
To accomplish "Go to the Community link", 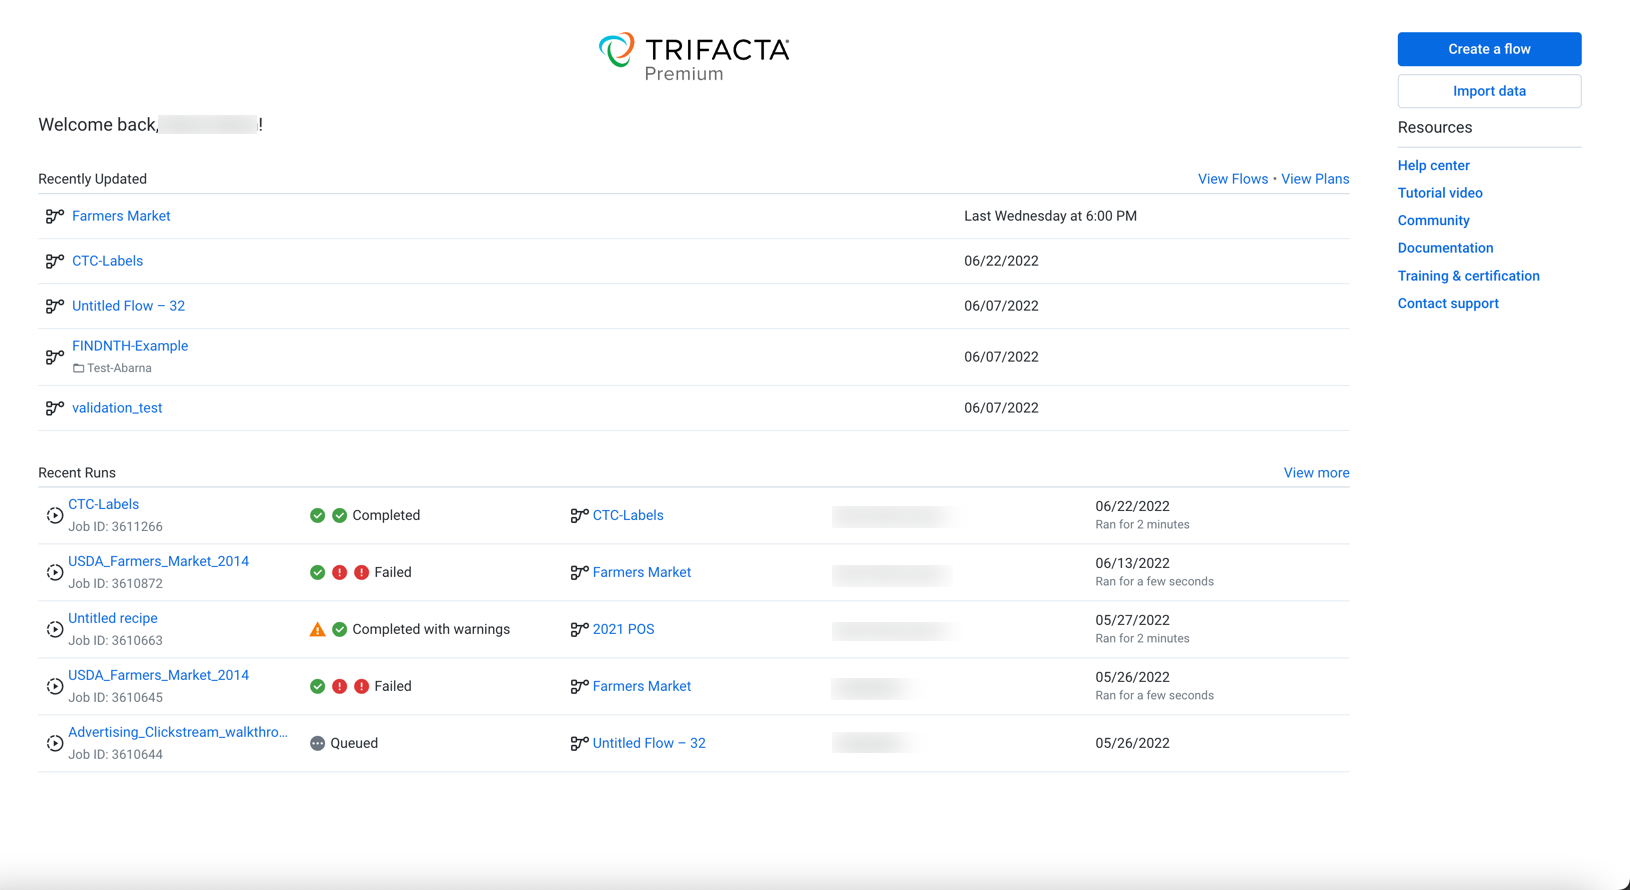I will (x=1433, y=221).
